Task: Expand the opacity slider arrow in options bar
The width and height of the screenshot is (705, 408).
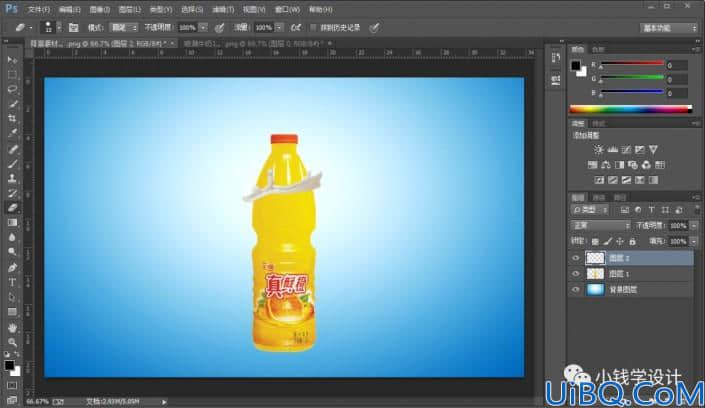Action: [203, 28]
